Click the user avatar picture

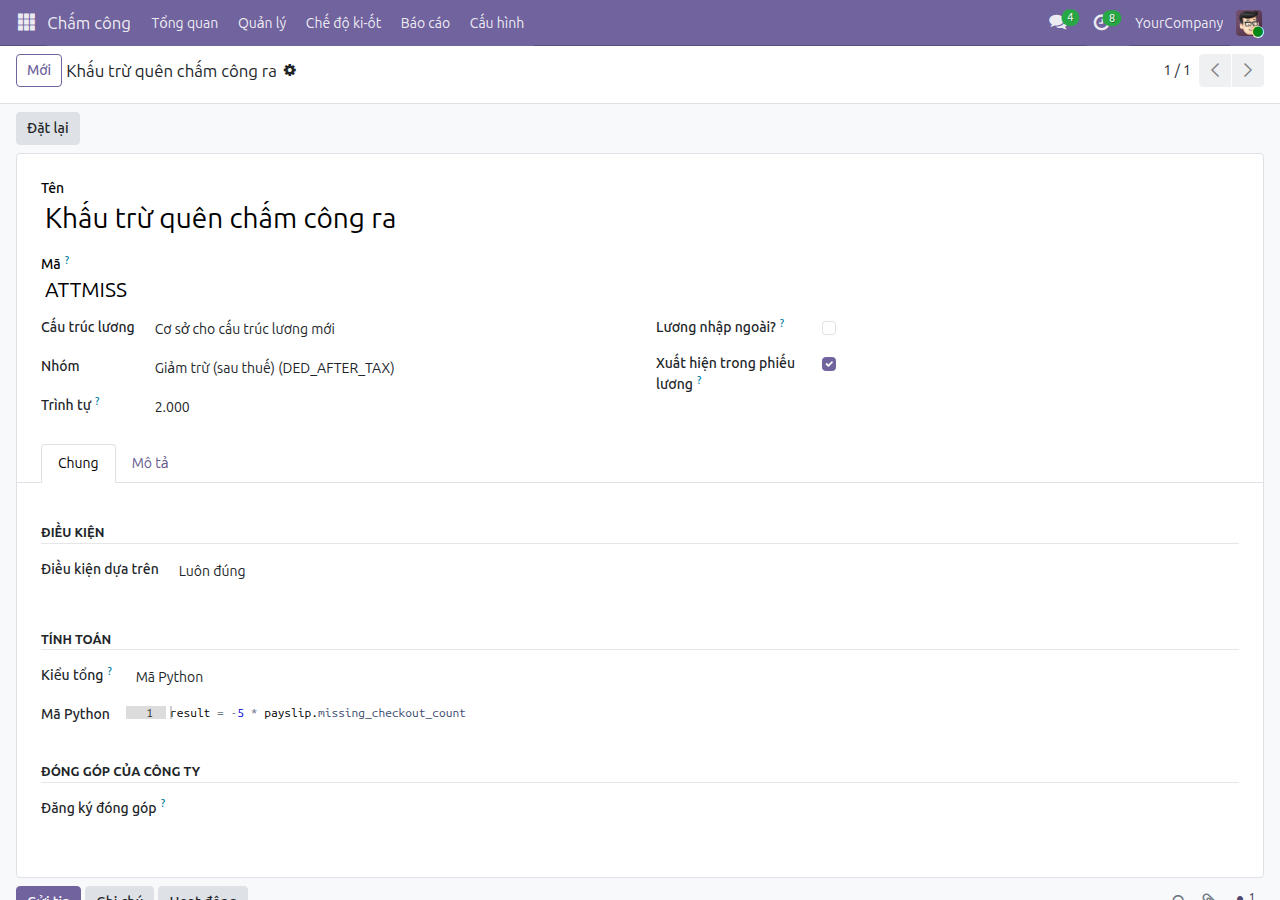pos(1249,22)
